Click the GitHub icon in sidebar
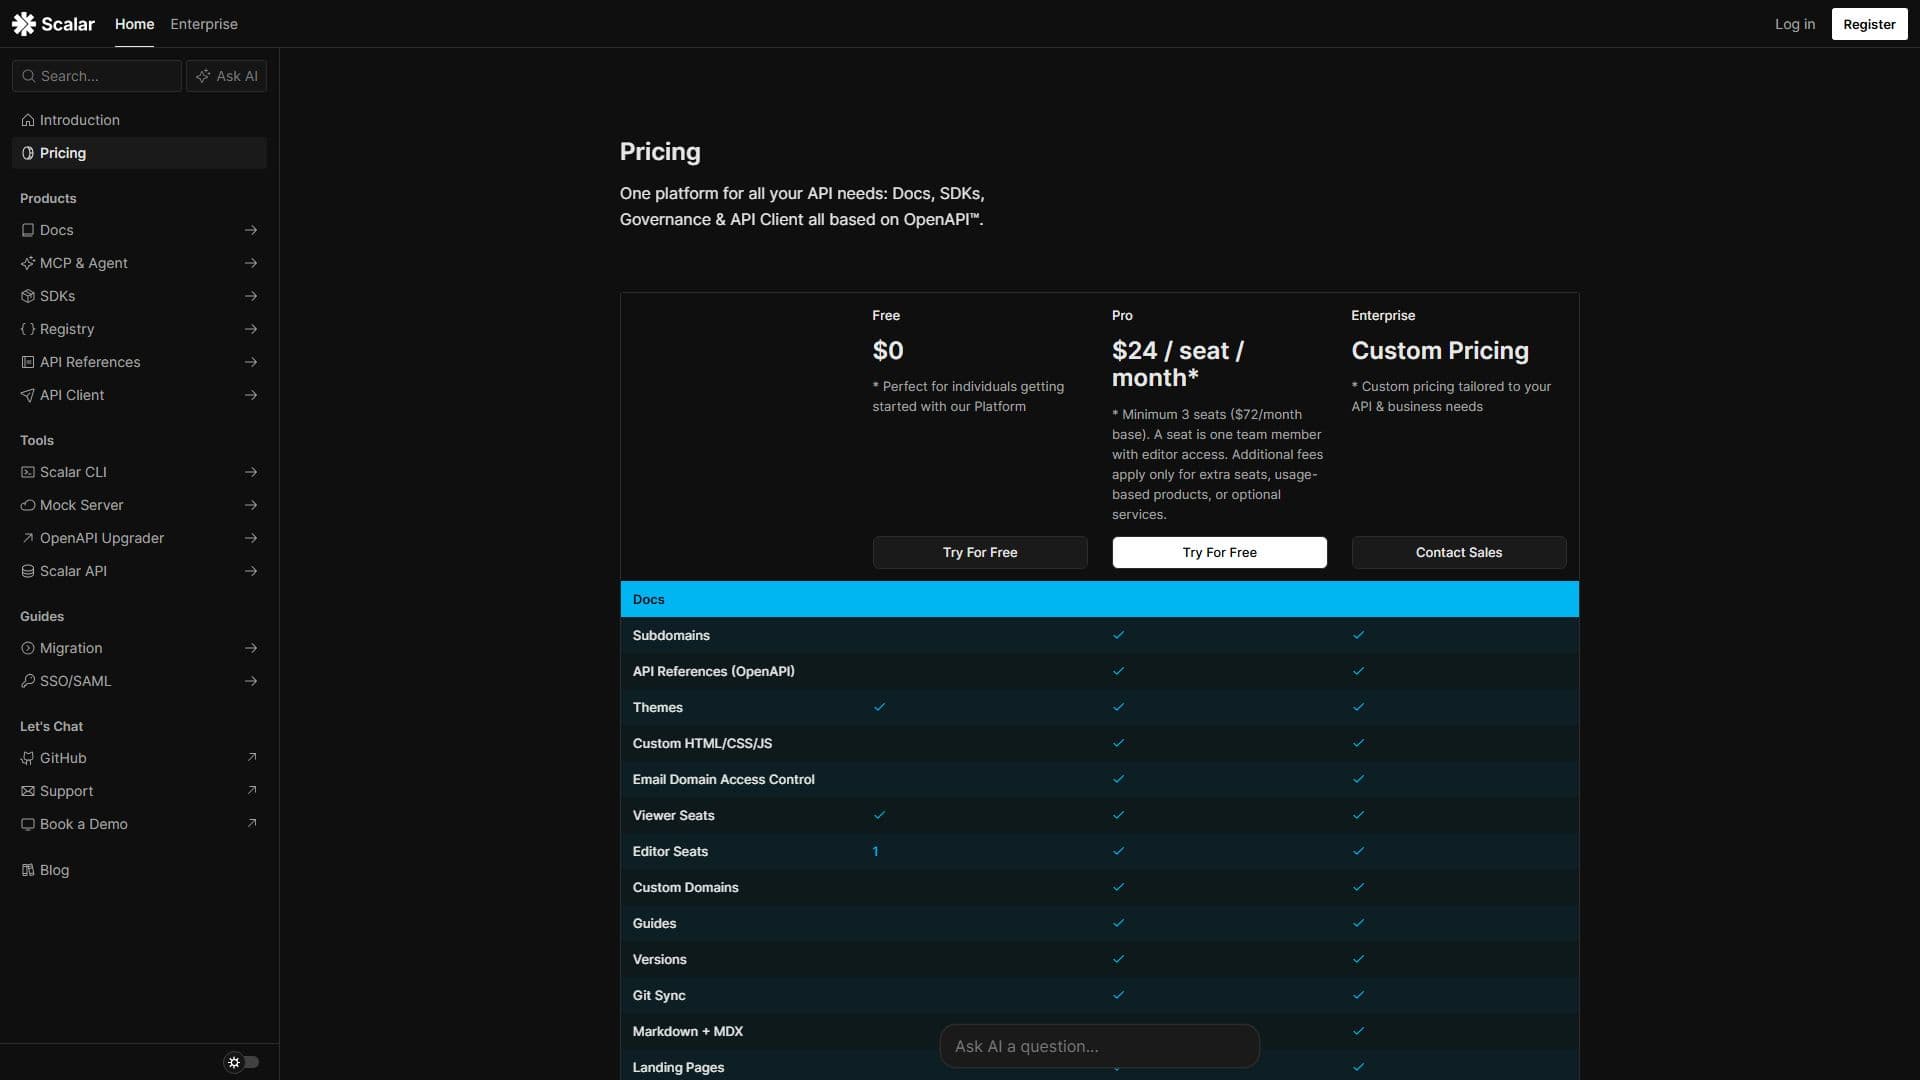The image size is (1920, 1080). pos(28,758)
